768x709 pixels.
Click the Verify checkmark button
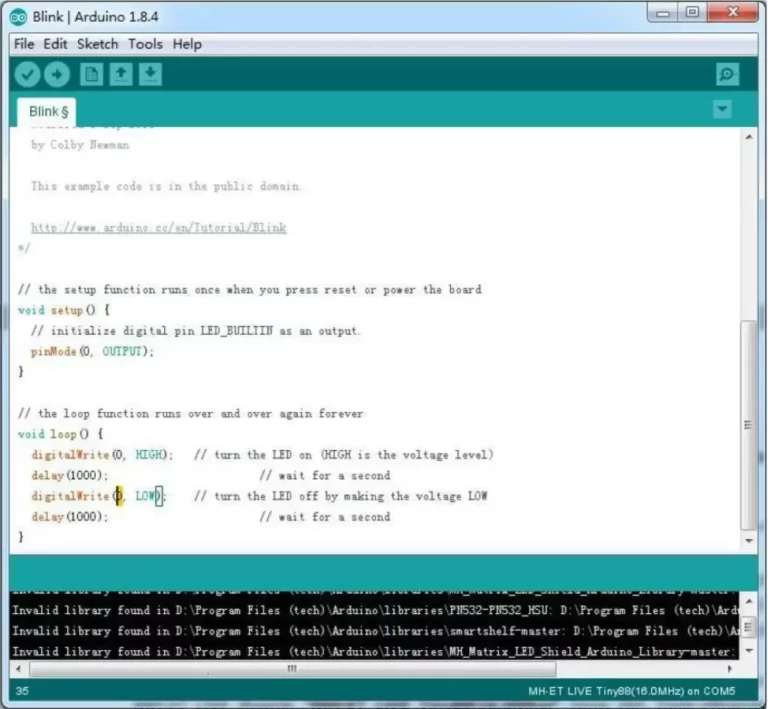coord(27,74)
